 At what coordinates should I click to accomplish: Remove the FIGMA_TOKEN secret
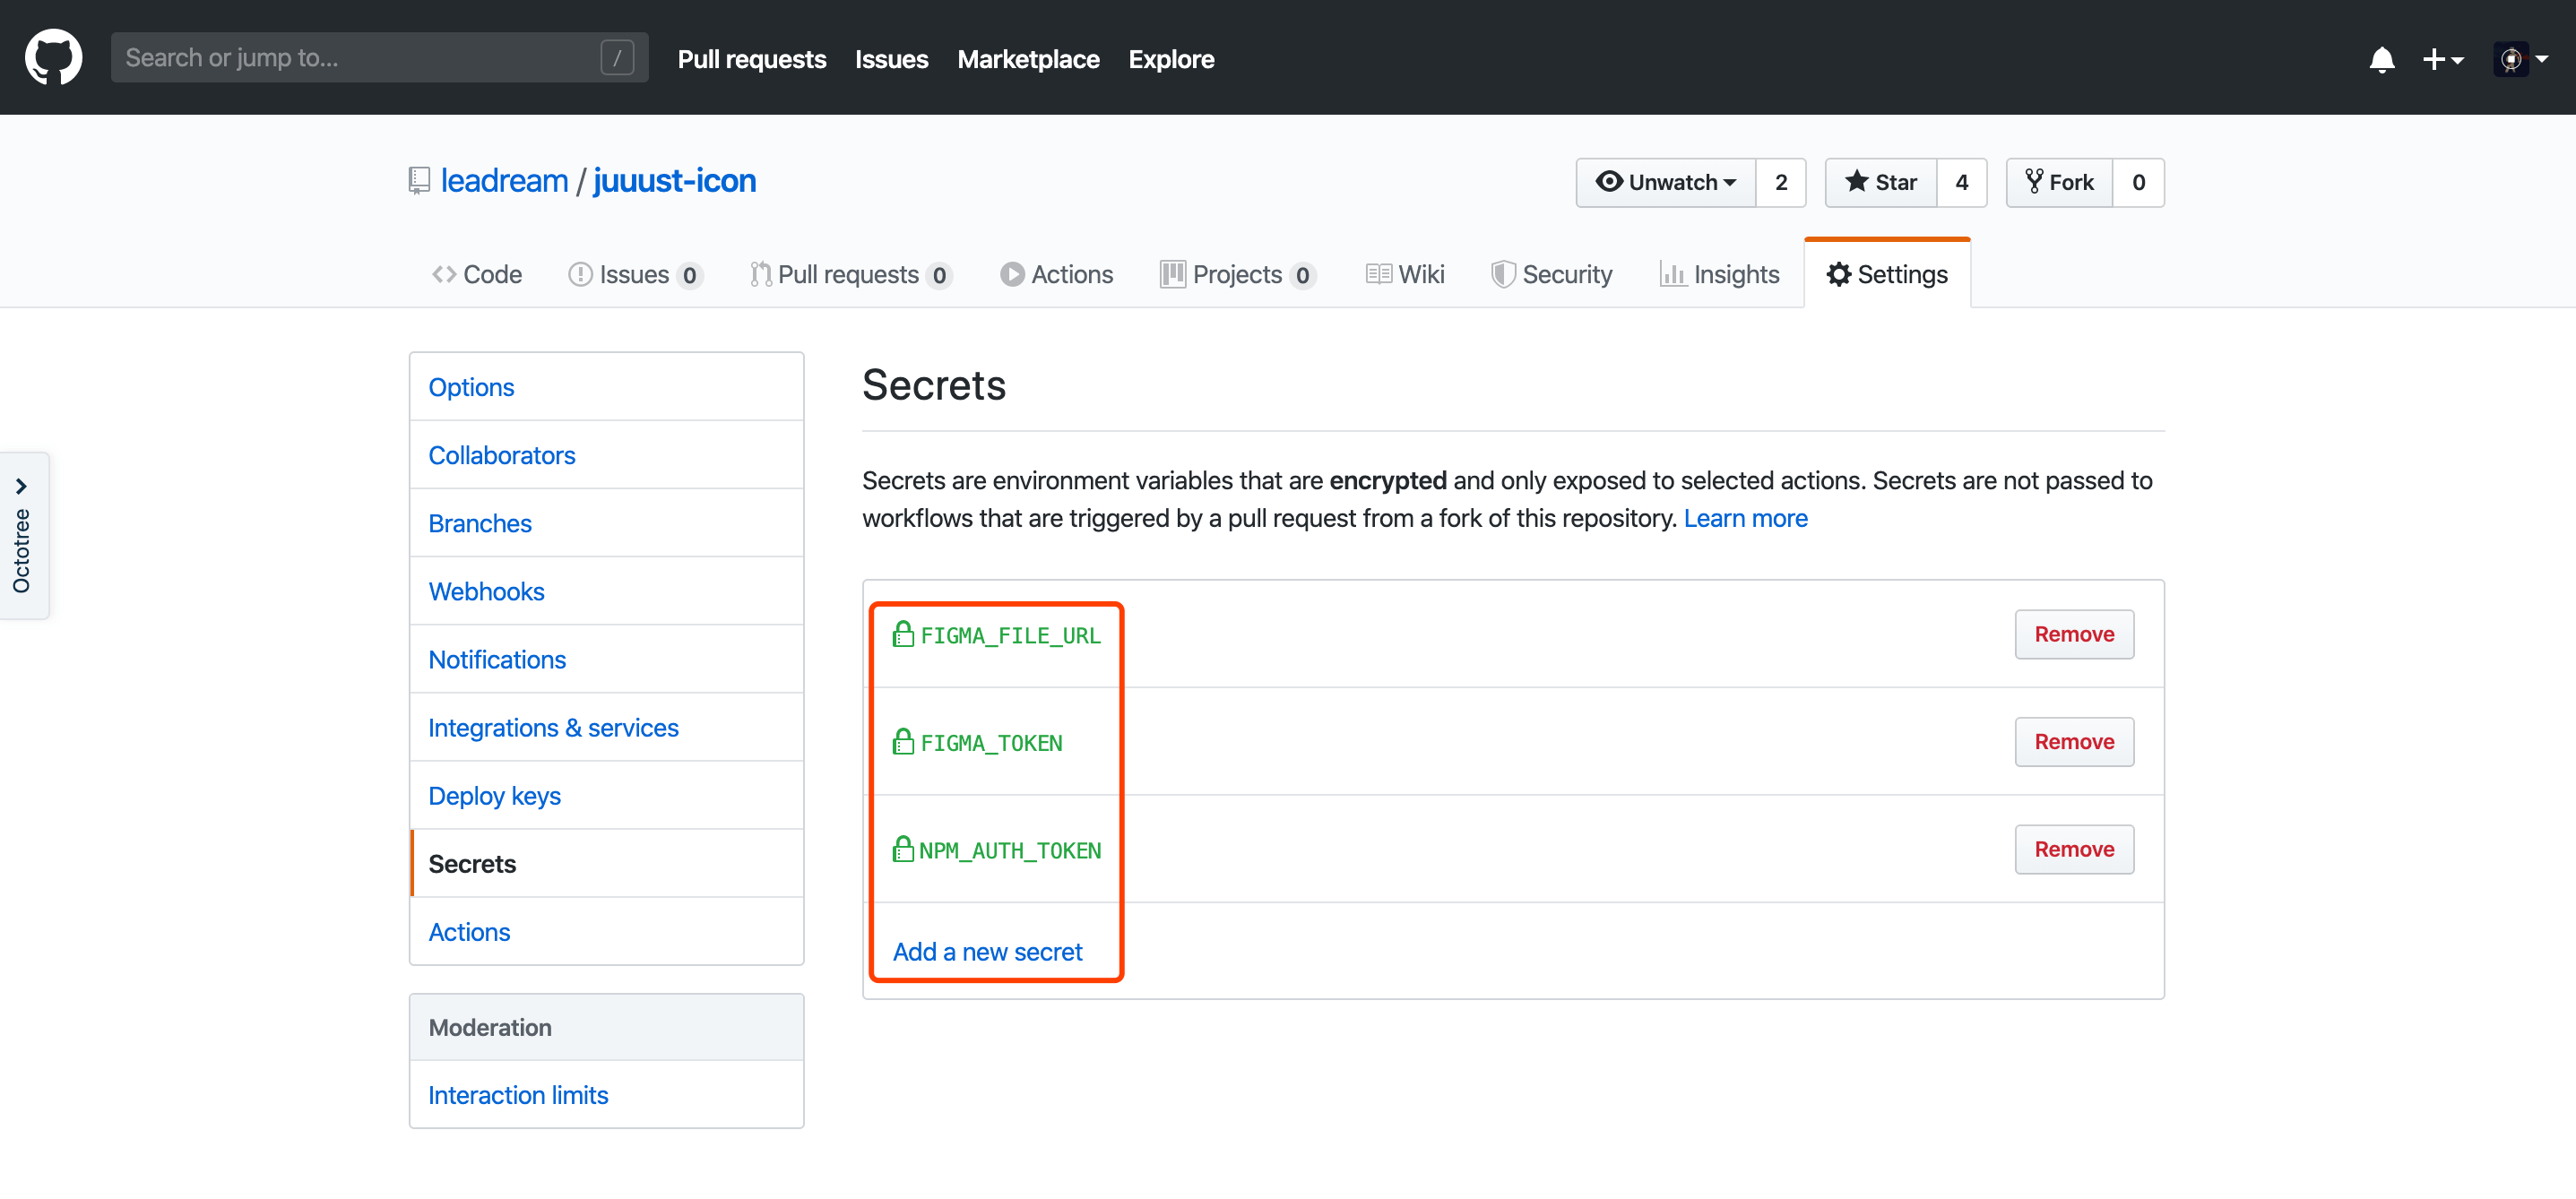[x=2073, y=741]
